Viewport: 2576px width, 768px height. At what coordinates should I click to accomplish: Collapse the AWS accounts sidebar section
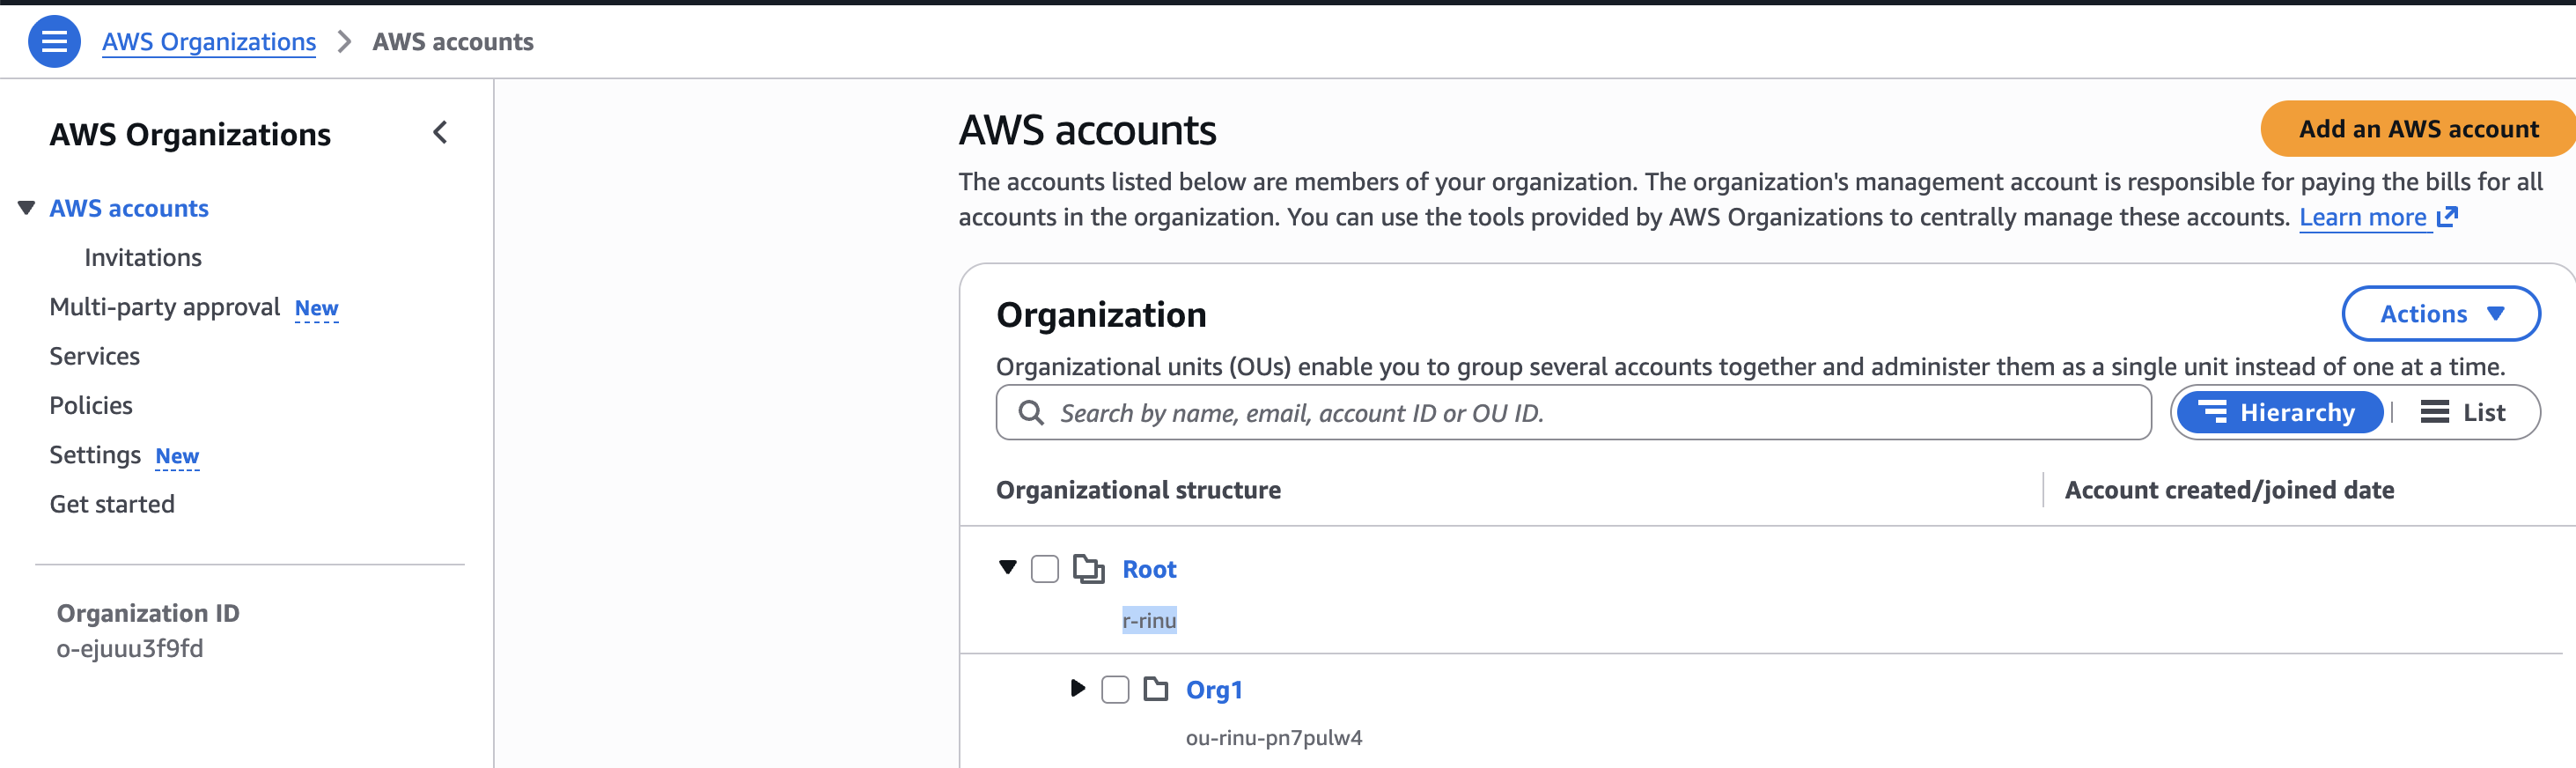tap(27, 208)
